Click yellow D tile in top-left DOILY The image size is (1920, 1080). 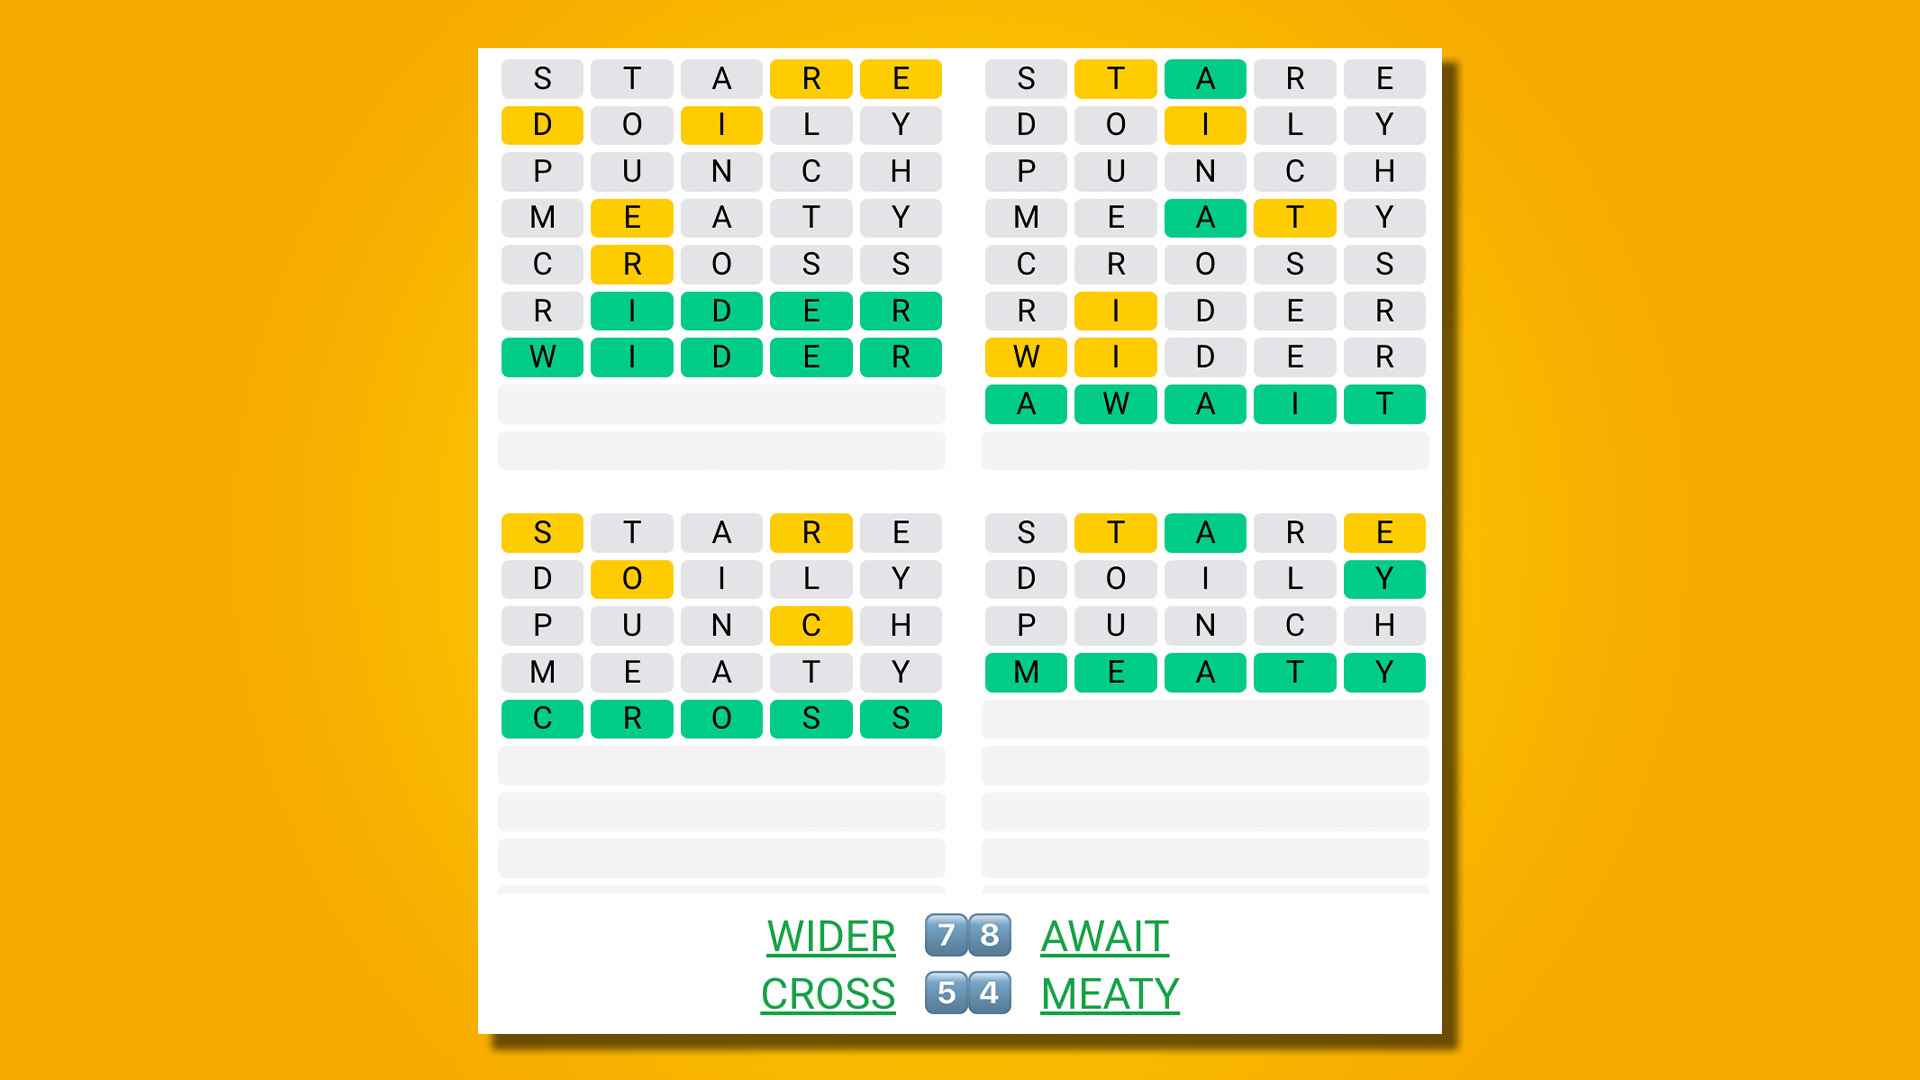547,125
